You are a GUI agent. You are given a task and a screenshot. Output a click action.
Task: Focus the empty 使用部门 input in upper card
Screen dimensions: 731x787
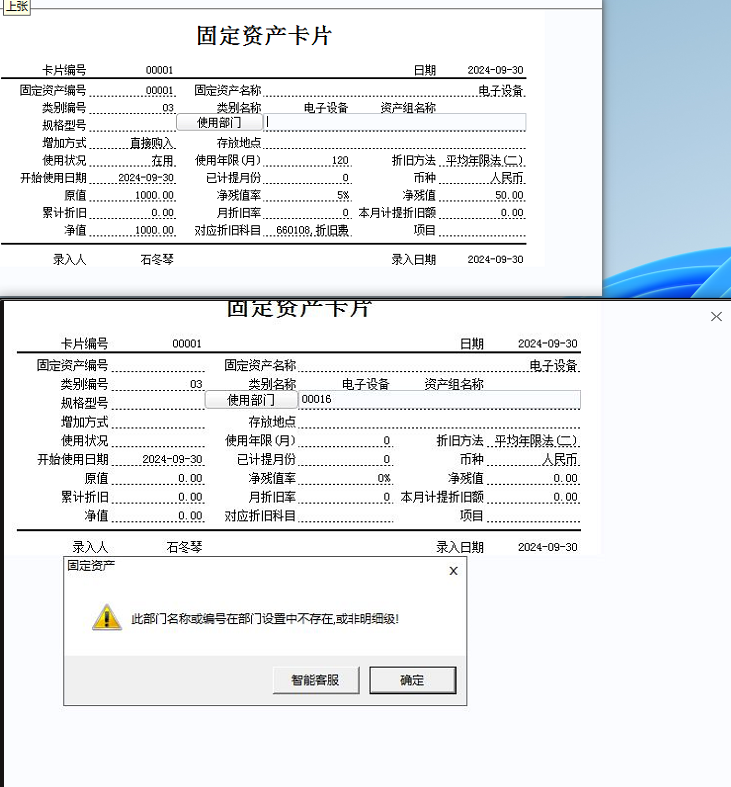pyautogui.click(x=395, y=122)
